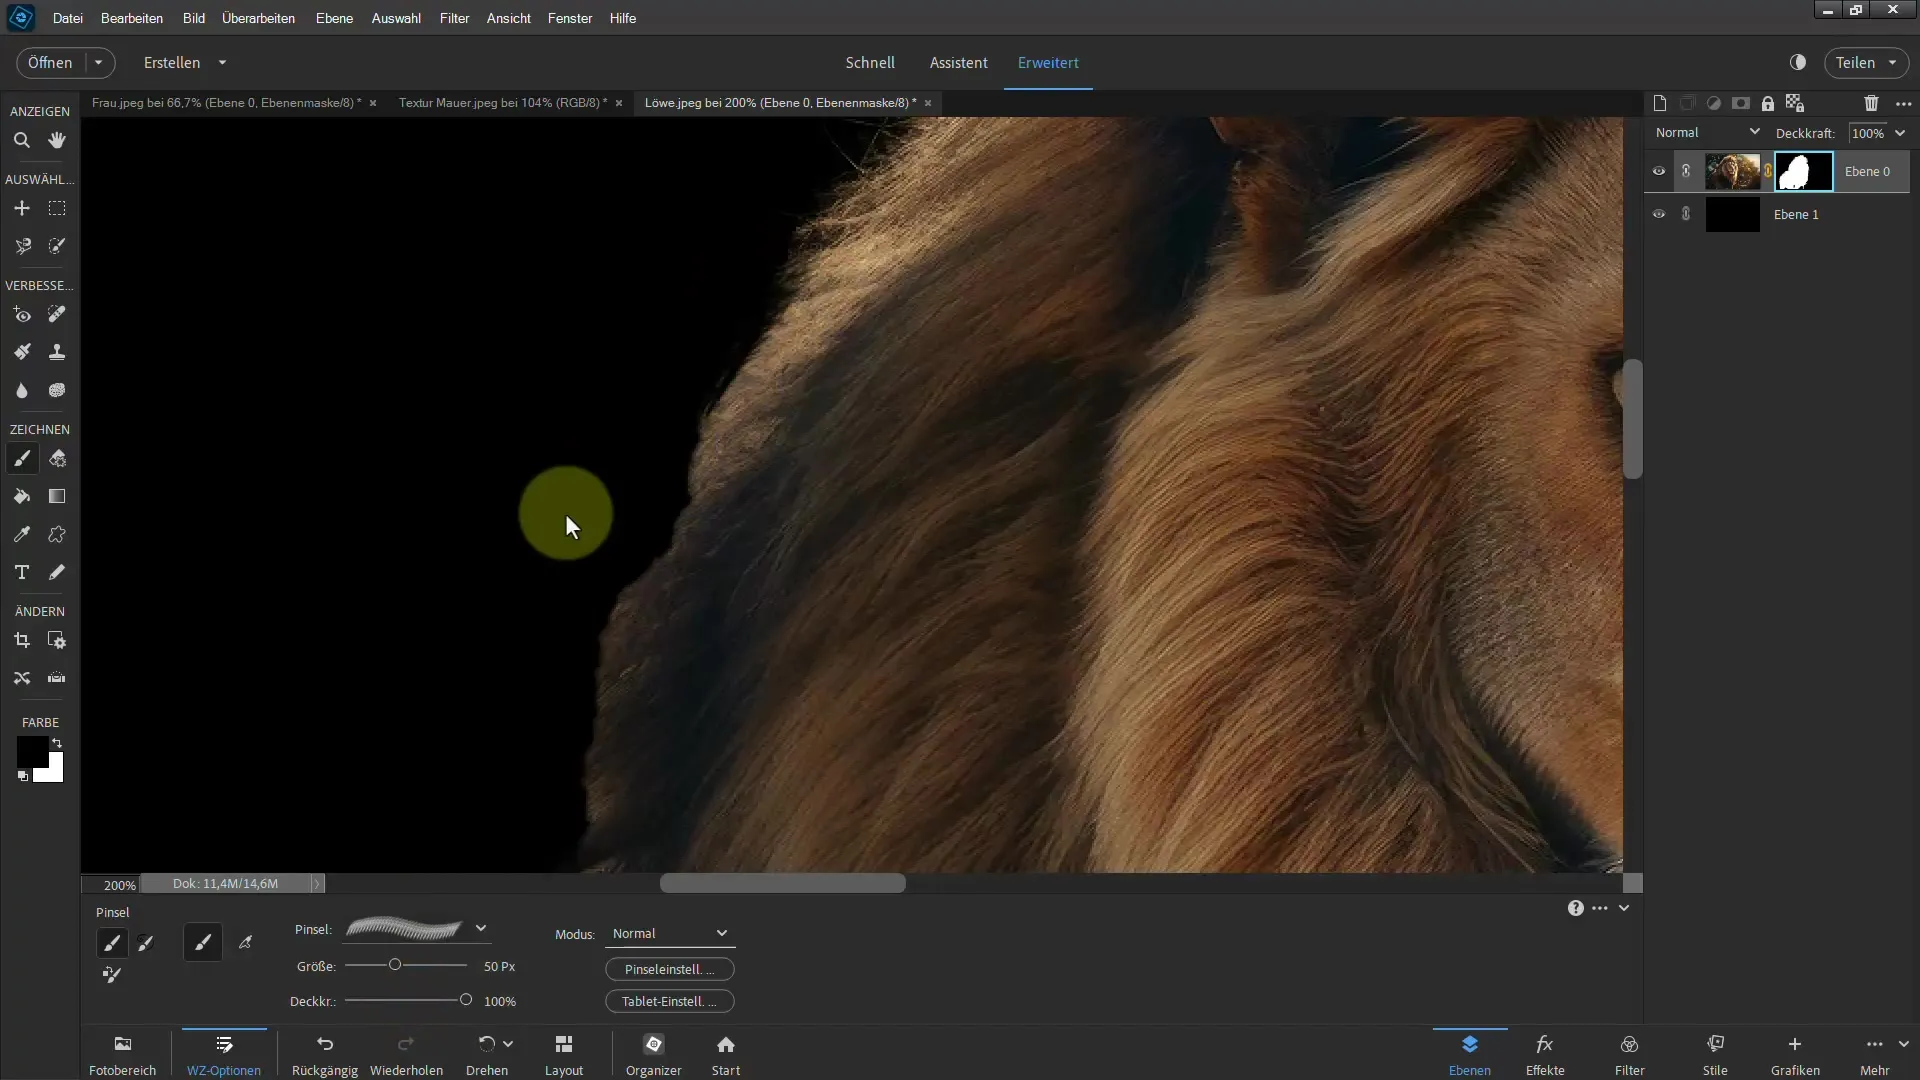The height and width of the screenshot is (1080, 1920).
Task: Toggle link icon on Ebene 1 row
Action: [x=1686, y=214]
